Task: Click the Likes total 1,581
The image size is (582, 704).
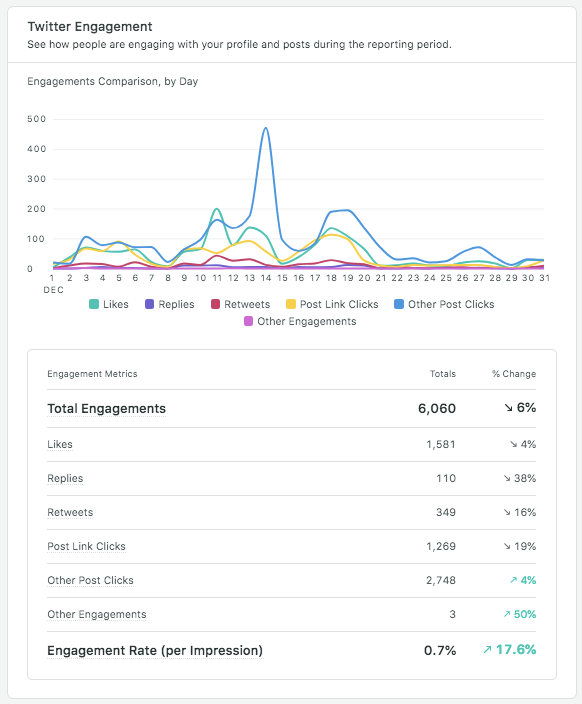Action: [441, 444]
